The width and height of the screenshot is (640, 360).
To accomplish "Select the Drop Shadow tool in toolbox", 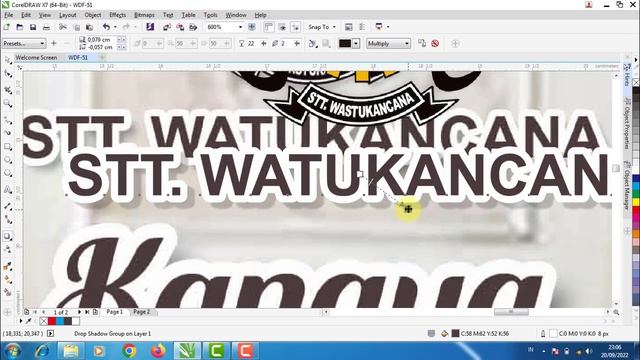I will pyautogui.click(x=7, y=236).
